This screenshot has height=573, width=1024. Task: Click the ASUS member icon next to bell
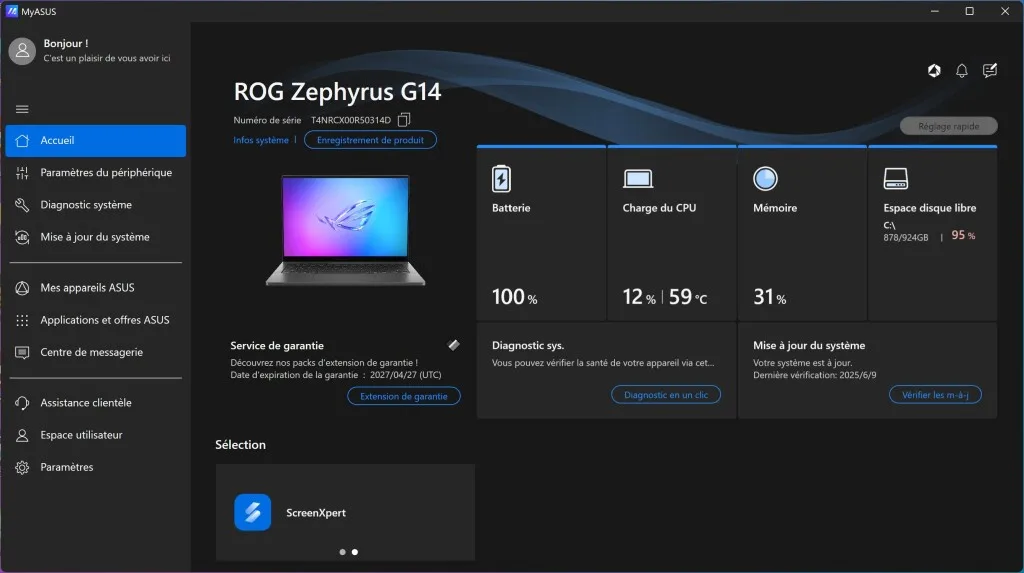click(934, 71)
